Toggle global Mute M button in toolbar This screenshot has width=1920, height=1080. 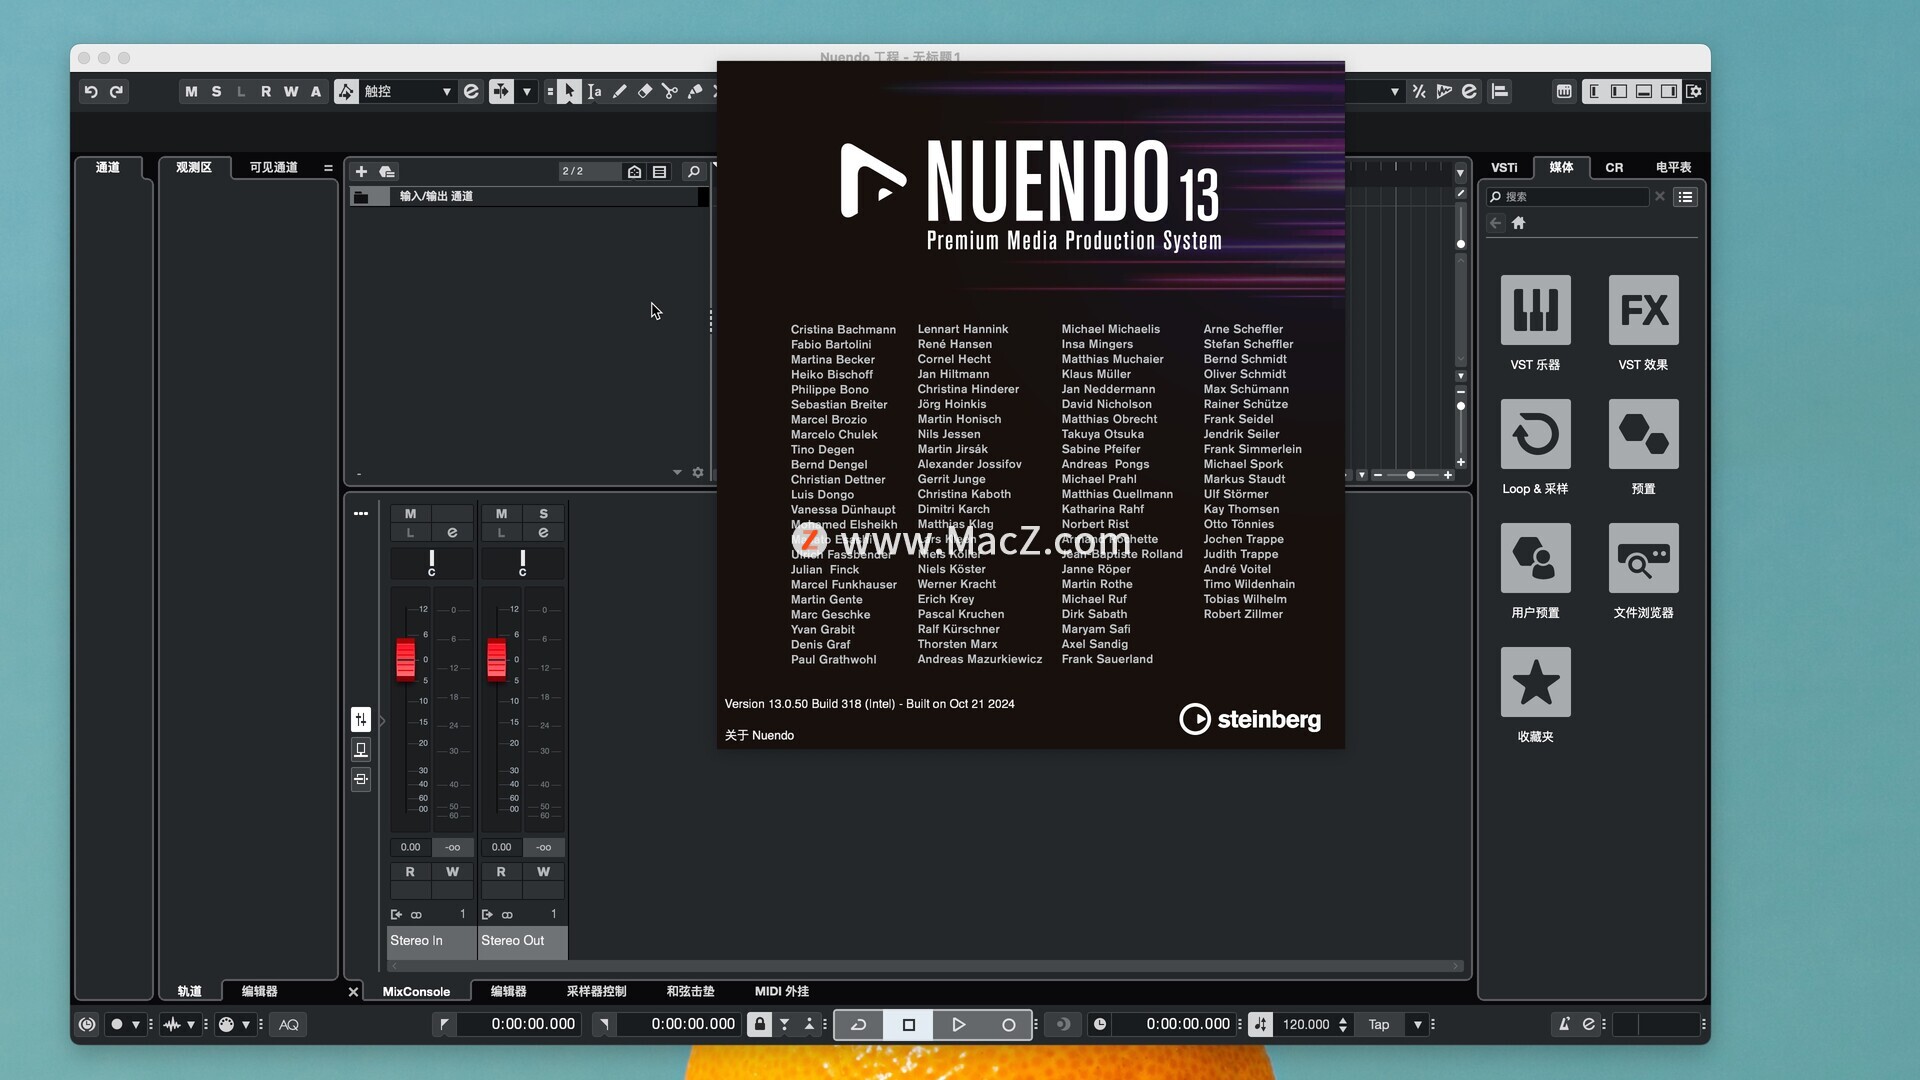[x=191, y=91]
